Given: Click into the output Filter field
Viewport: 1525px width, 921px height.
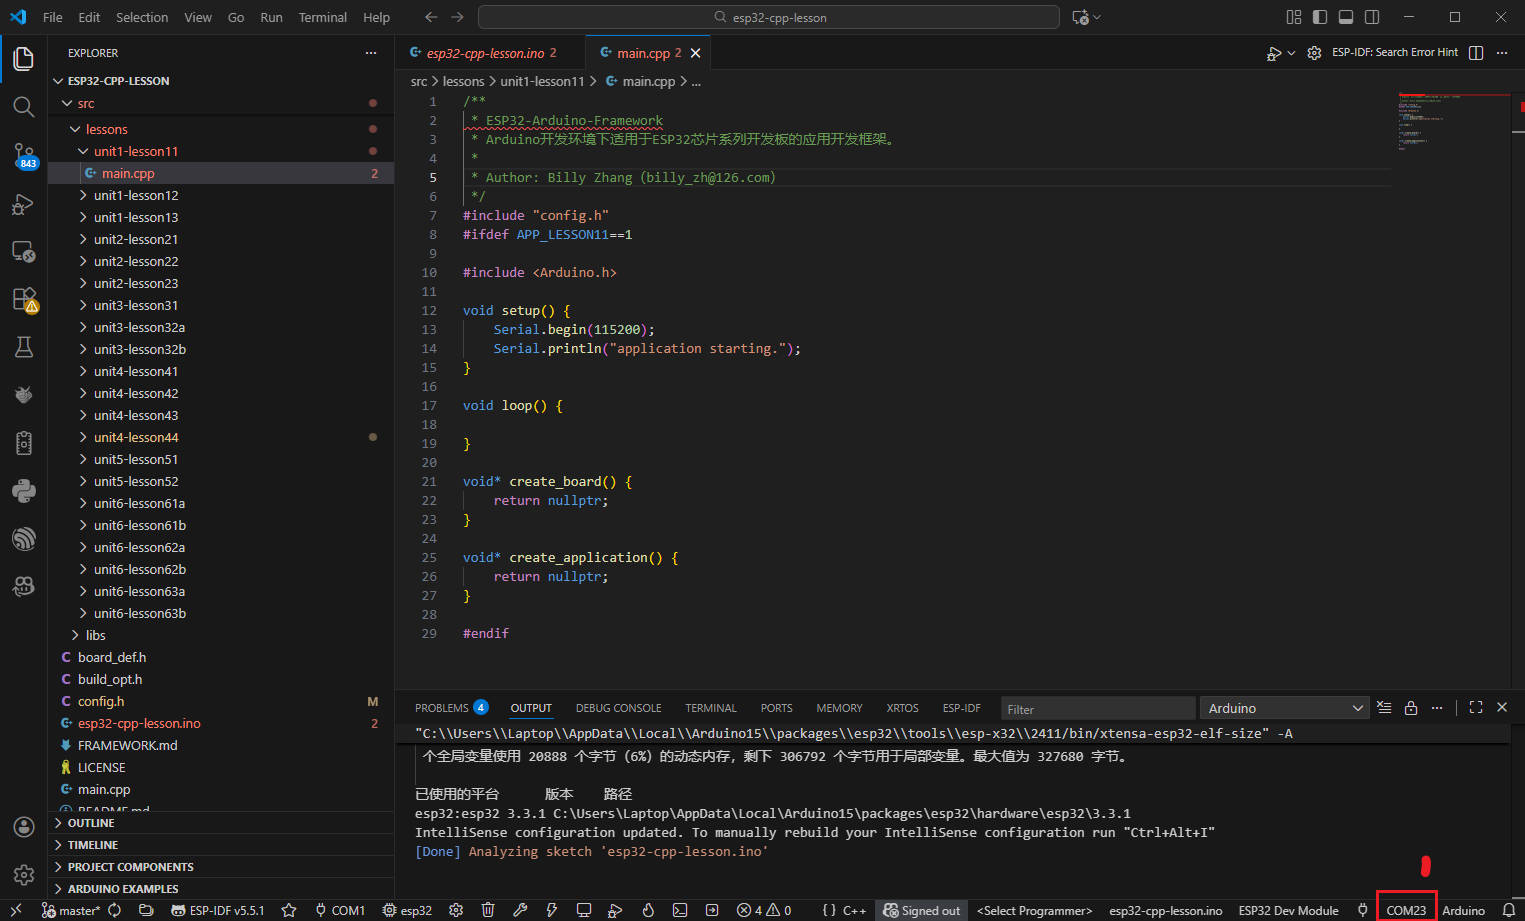Looking at the screenshot, I should point(1097,709).
